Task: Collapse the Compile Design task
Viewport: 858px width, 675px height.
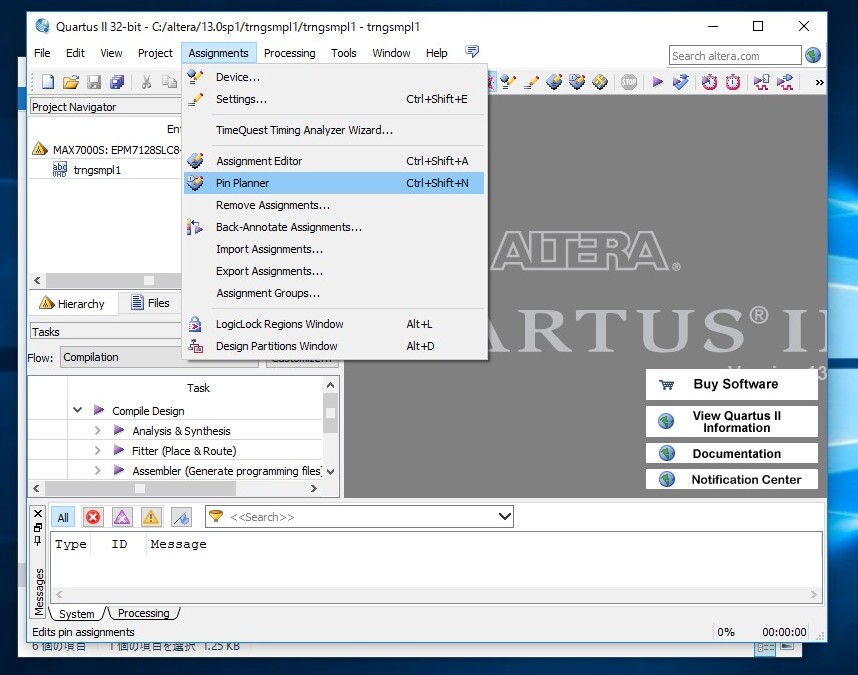Action: pyautogui.click(x=78, y=410)
